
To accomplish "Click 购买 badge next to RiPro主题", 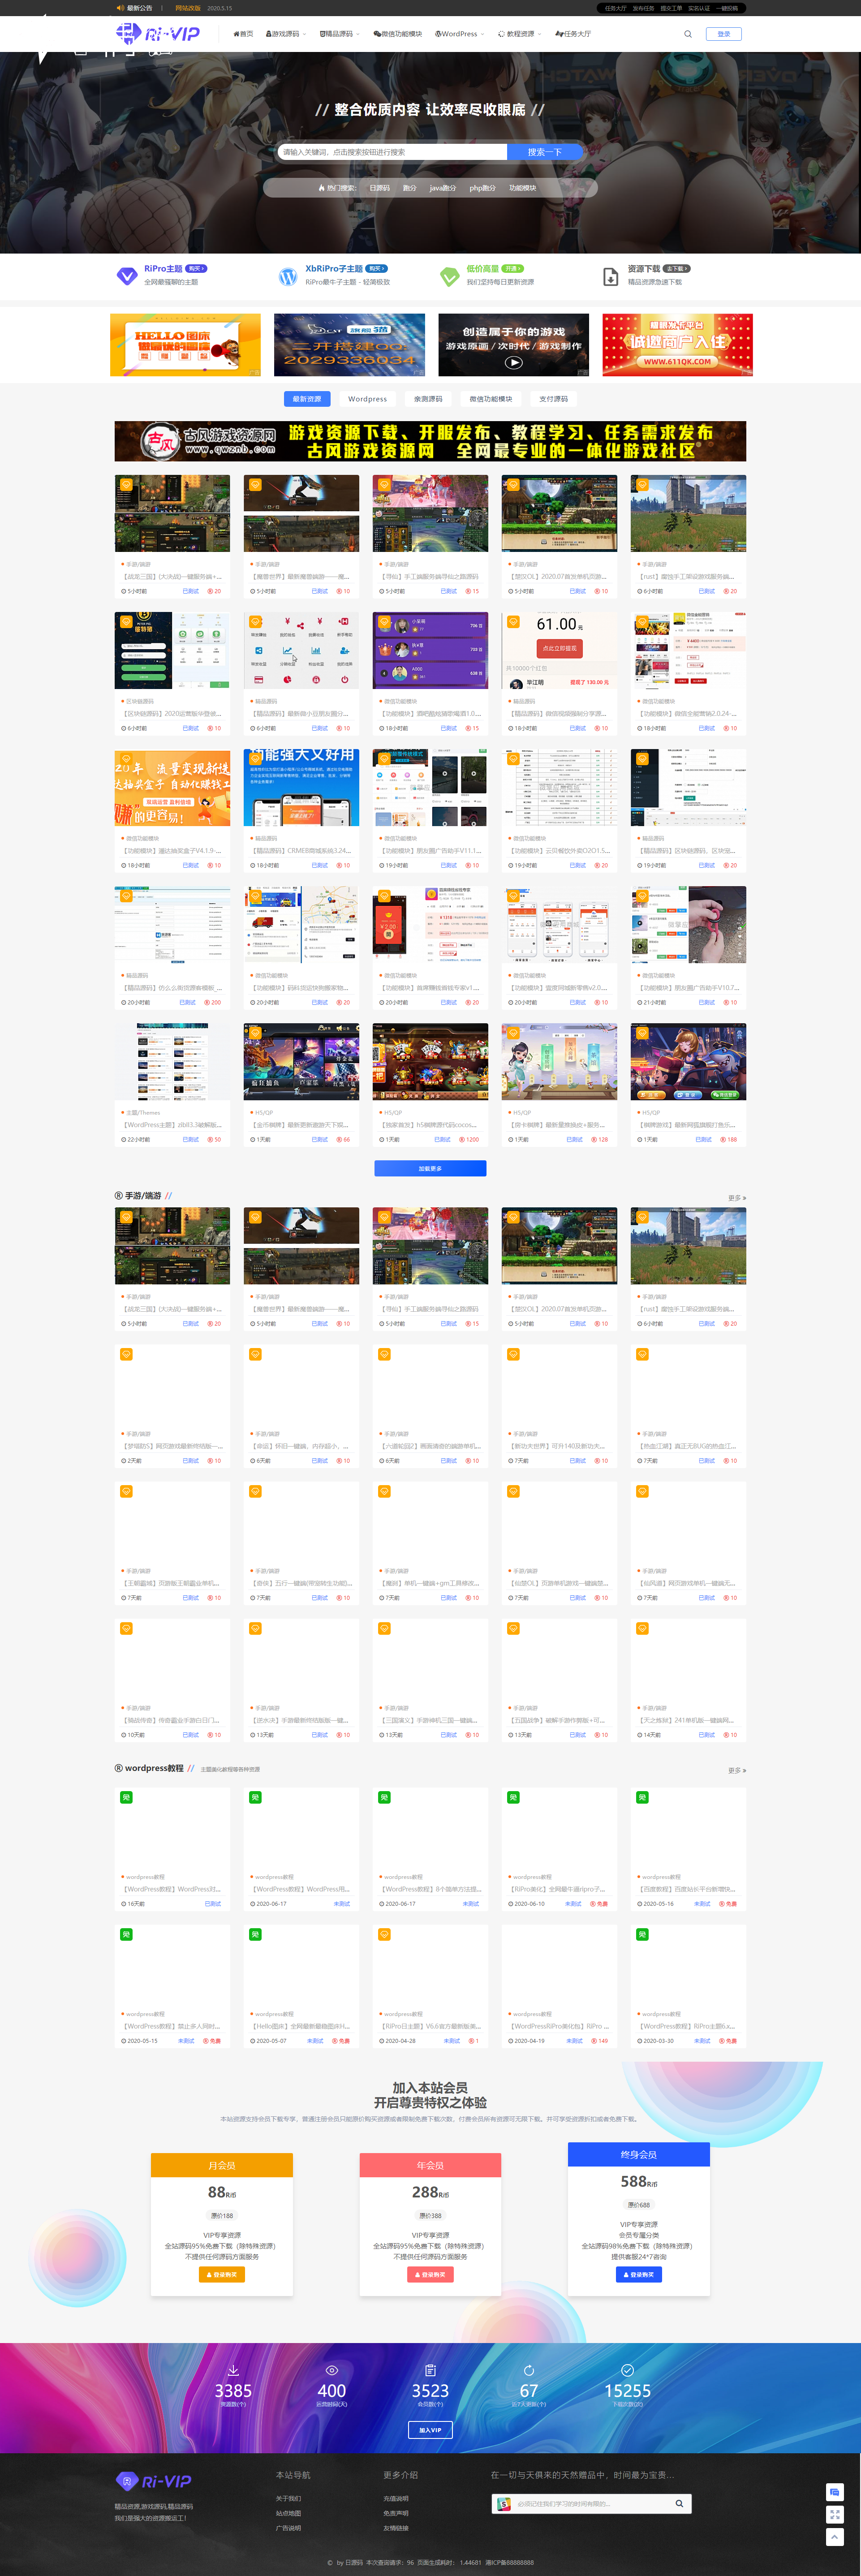I will (x=196, y=269).
